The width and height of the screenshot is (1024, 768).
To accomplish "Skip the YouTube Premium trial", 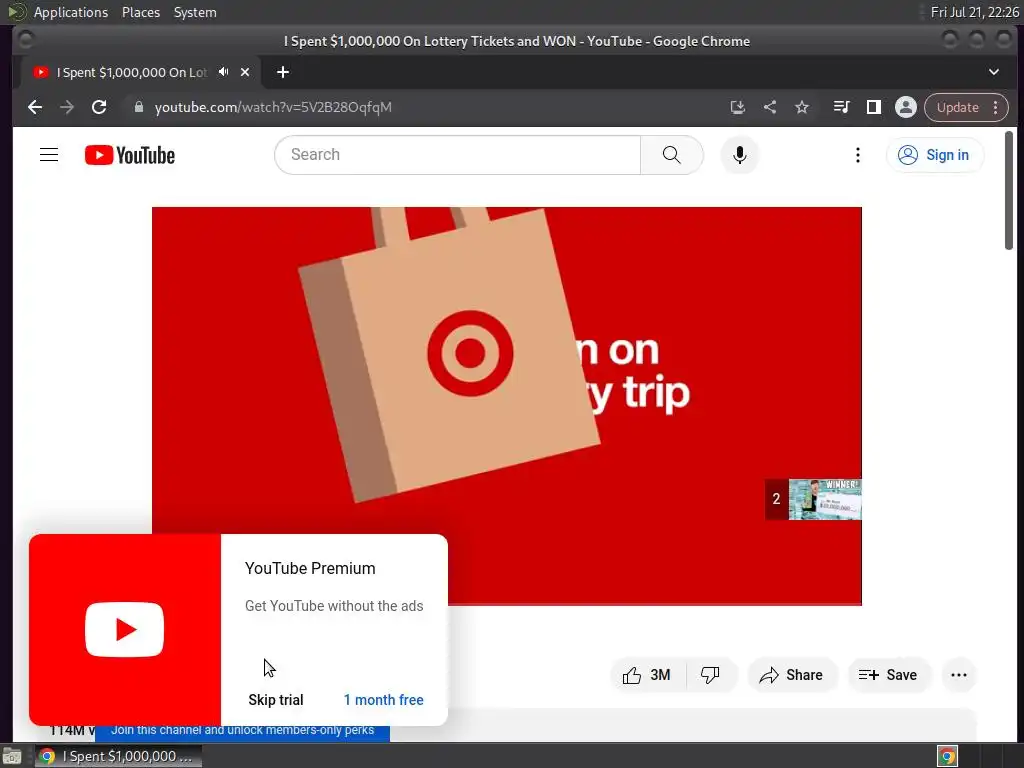I will (x=276, y=699).
